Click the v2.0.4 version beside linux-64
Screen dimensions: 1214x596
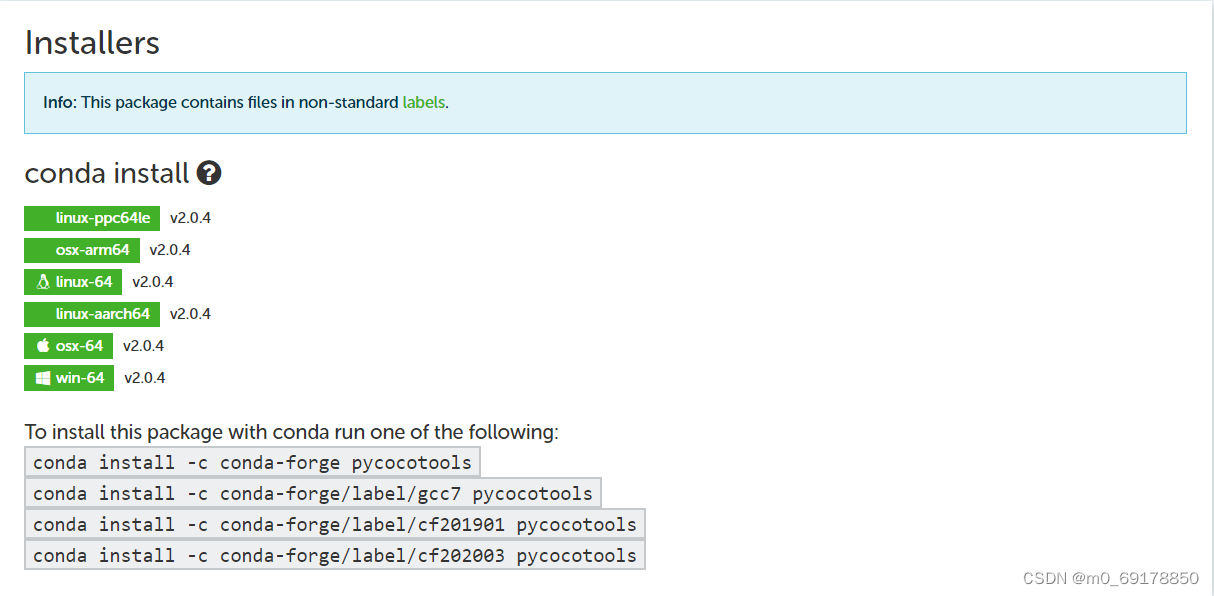(152, 282)
